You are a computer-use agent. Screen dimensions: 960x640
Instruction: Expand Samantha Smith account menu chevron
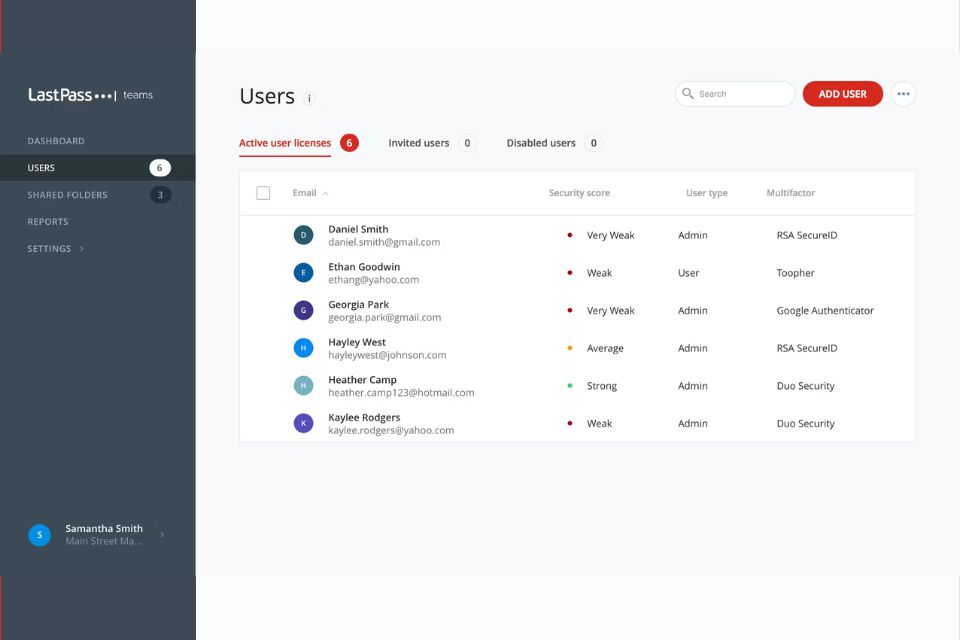pyautogui.click(x=162, y=535)
